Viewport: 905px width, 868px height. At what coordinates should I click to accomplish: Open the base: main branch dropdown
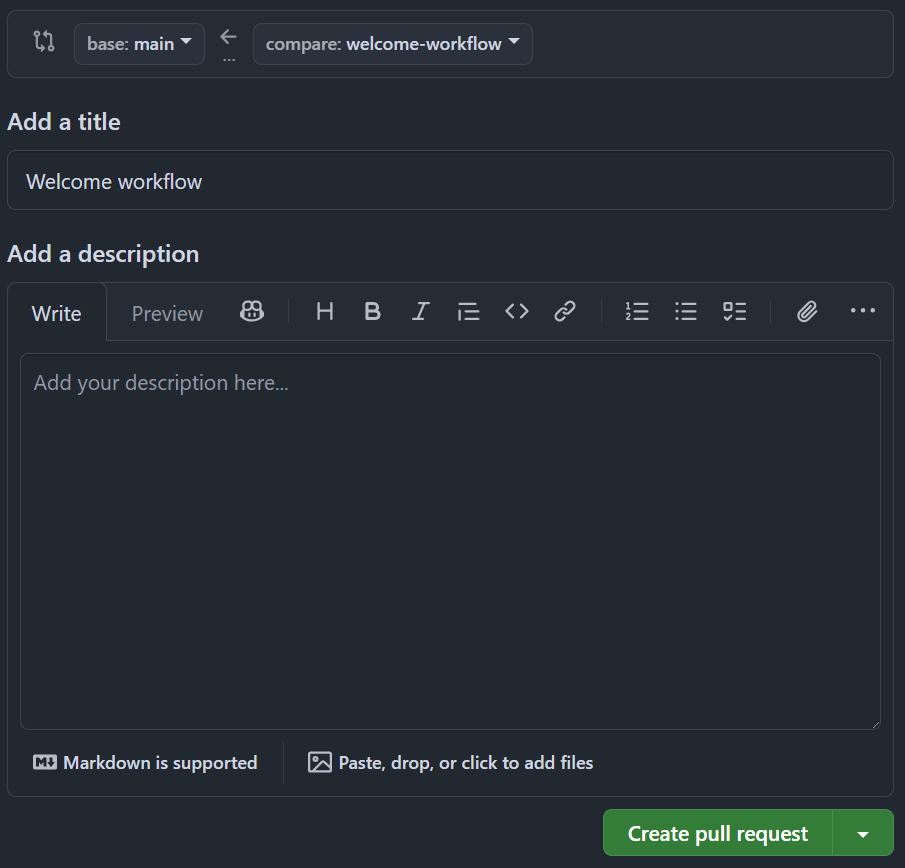coord(139,44)
